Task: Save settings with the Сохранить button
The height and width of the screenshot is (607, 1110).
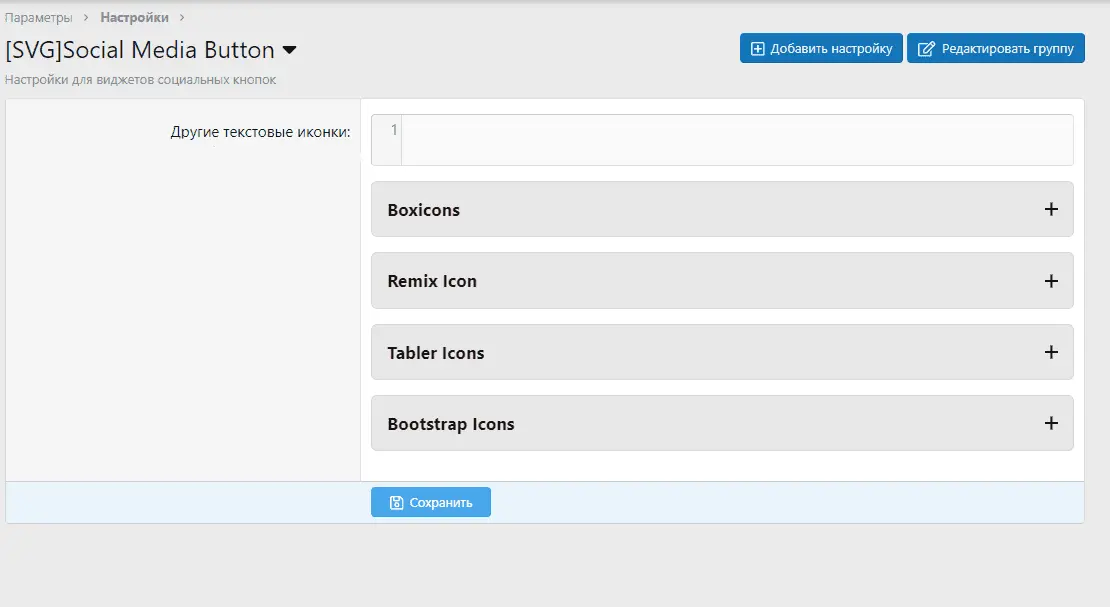Action: 431,503
